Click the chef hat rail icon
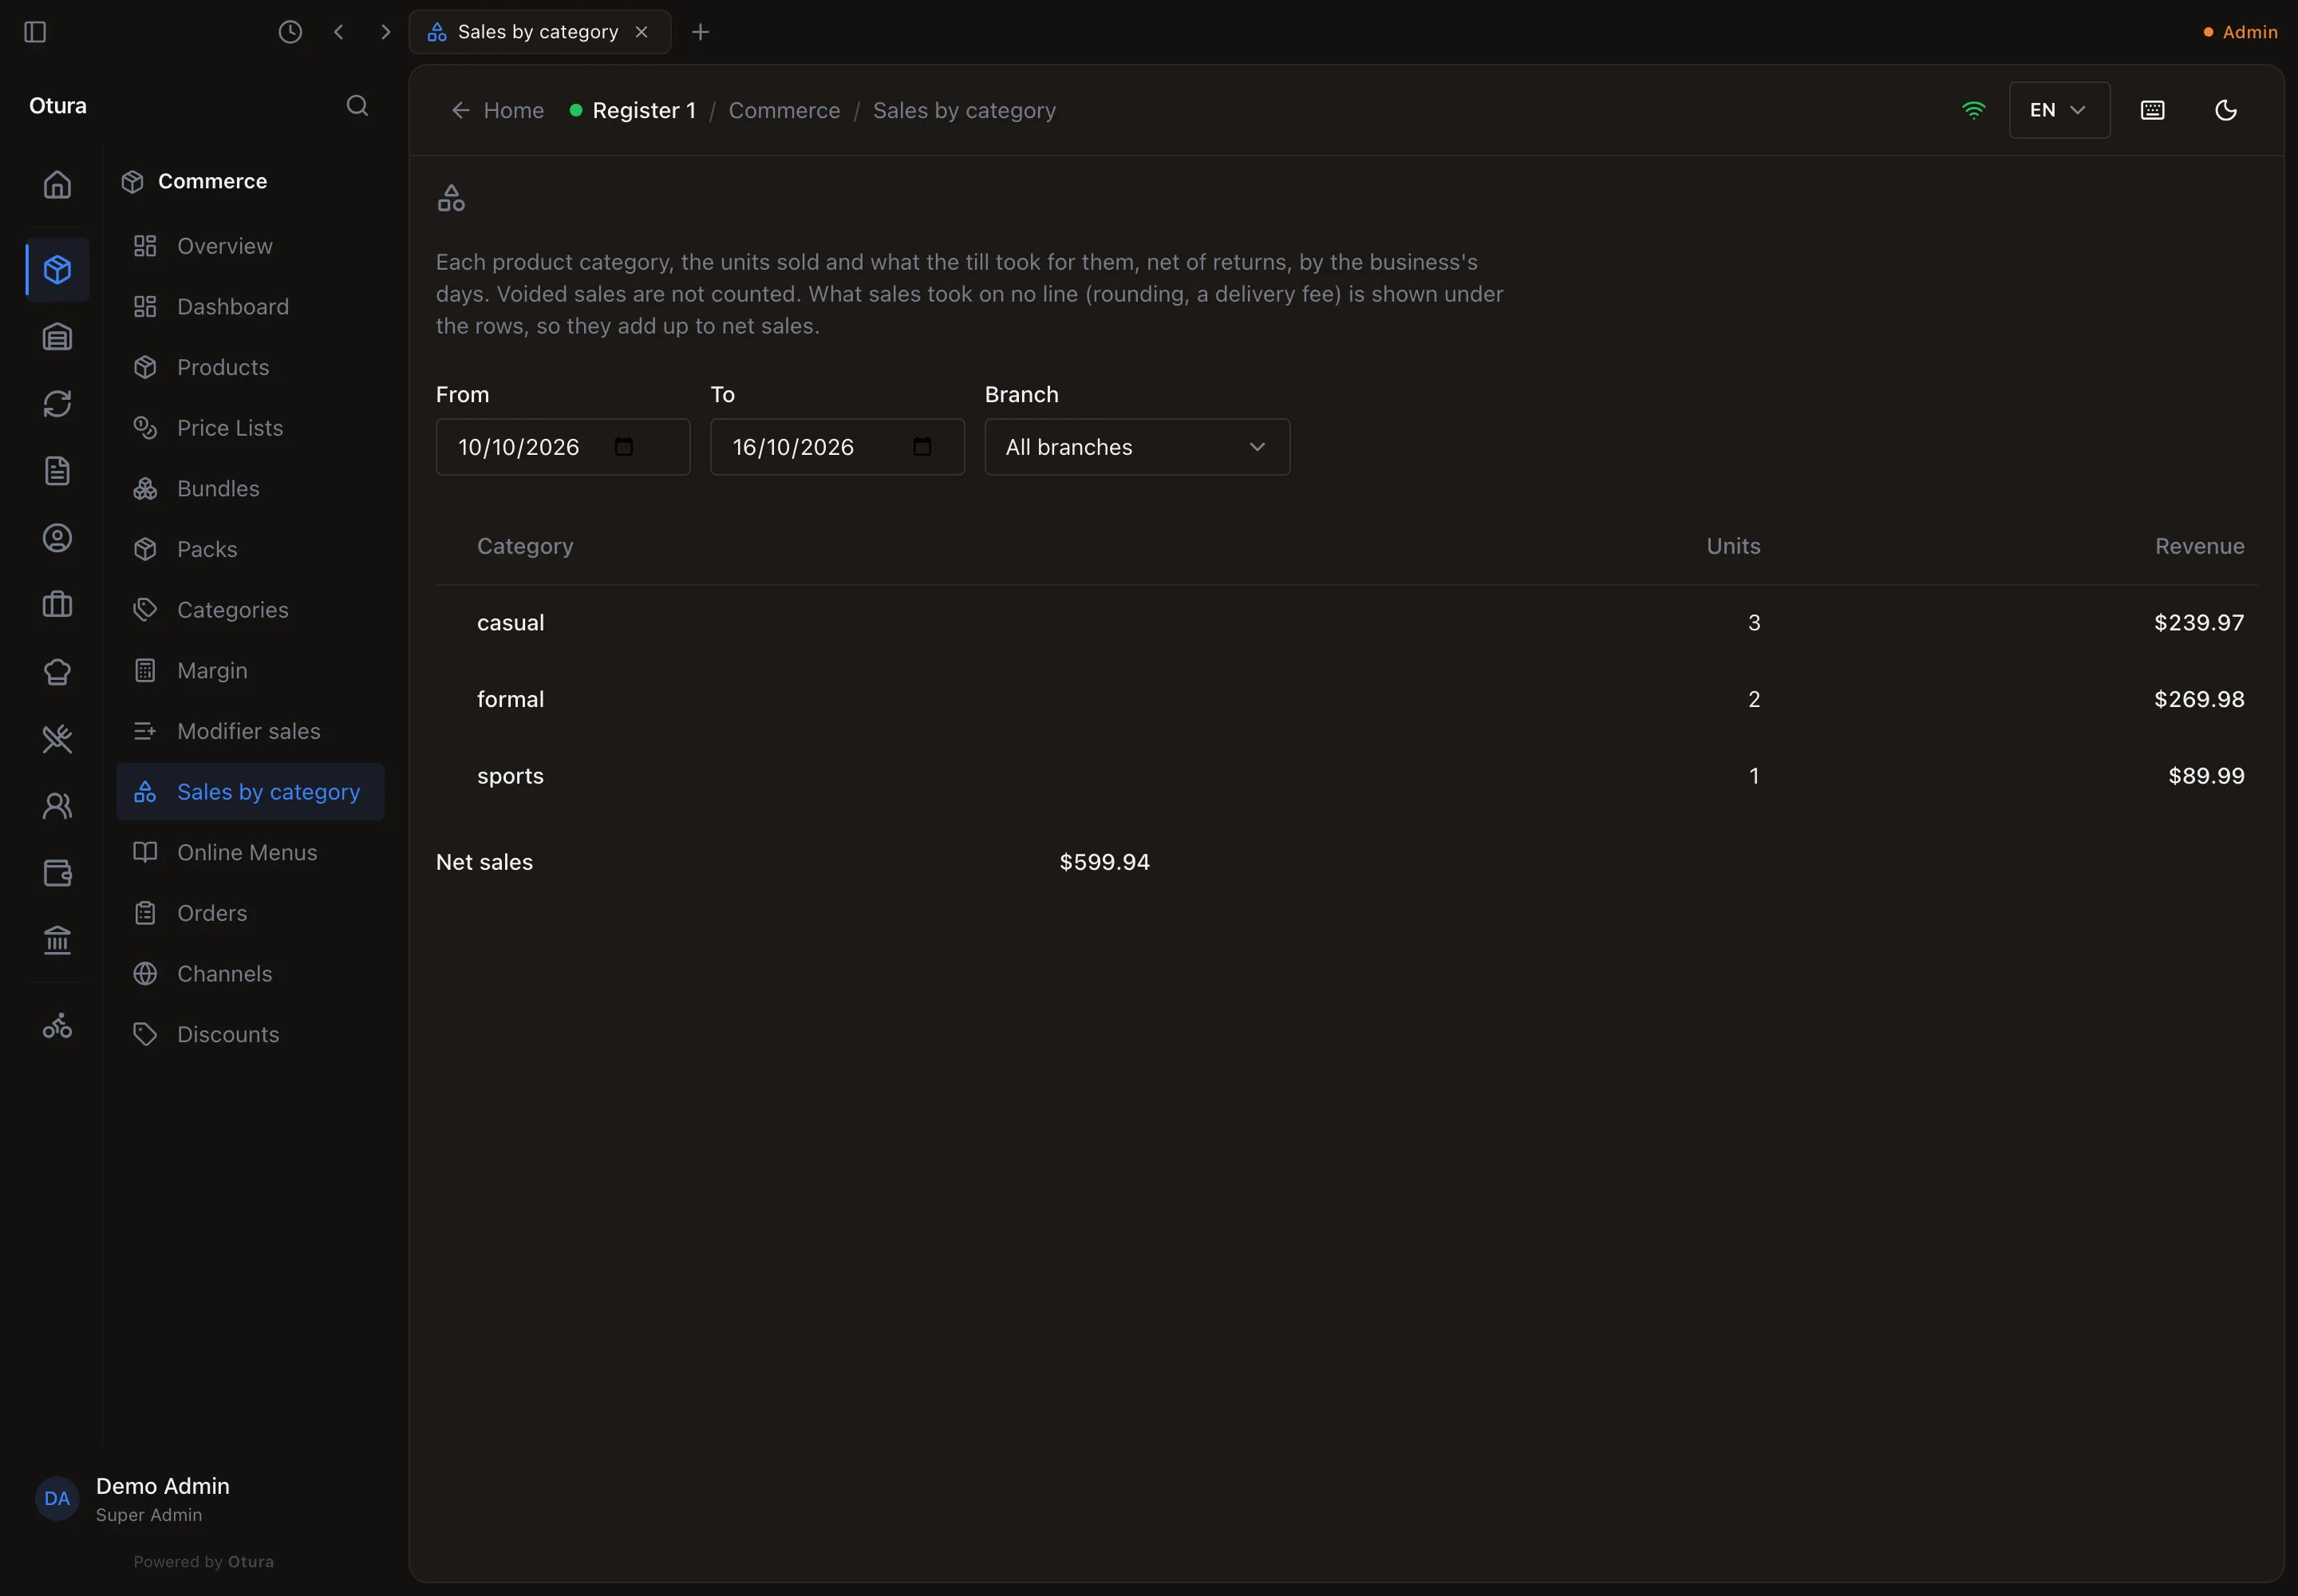This screenshot has height=1596, width=2298. pos(57,672)
